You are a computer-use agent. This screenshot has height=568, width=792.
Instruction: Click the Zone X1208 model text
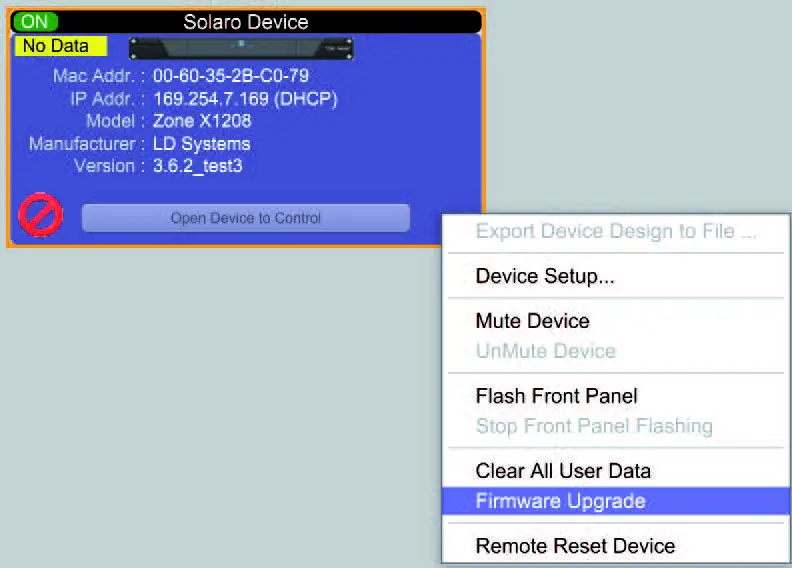(202, 121)
